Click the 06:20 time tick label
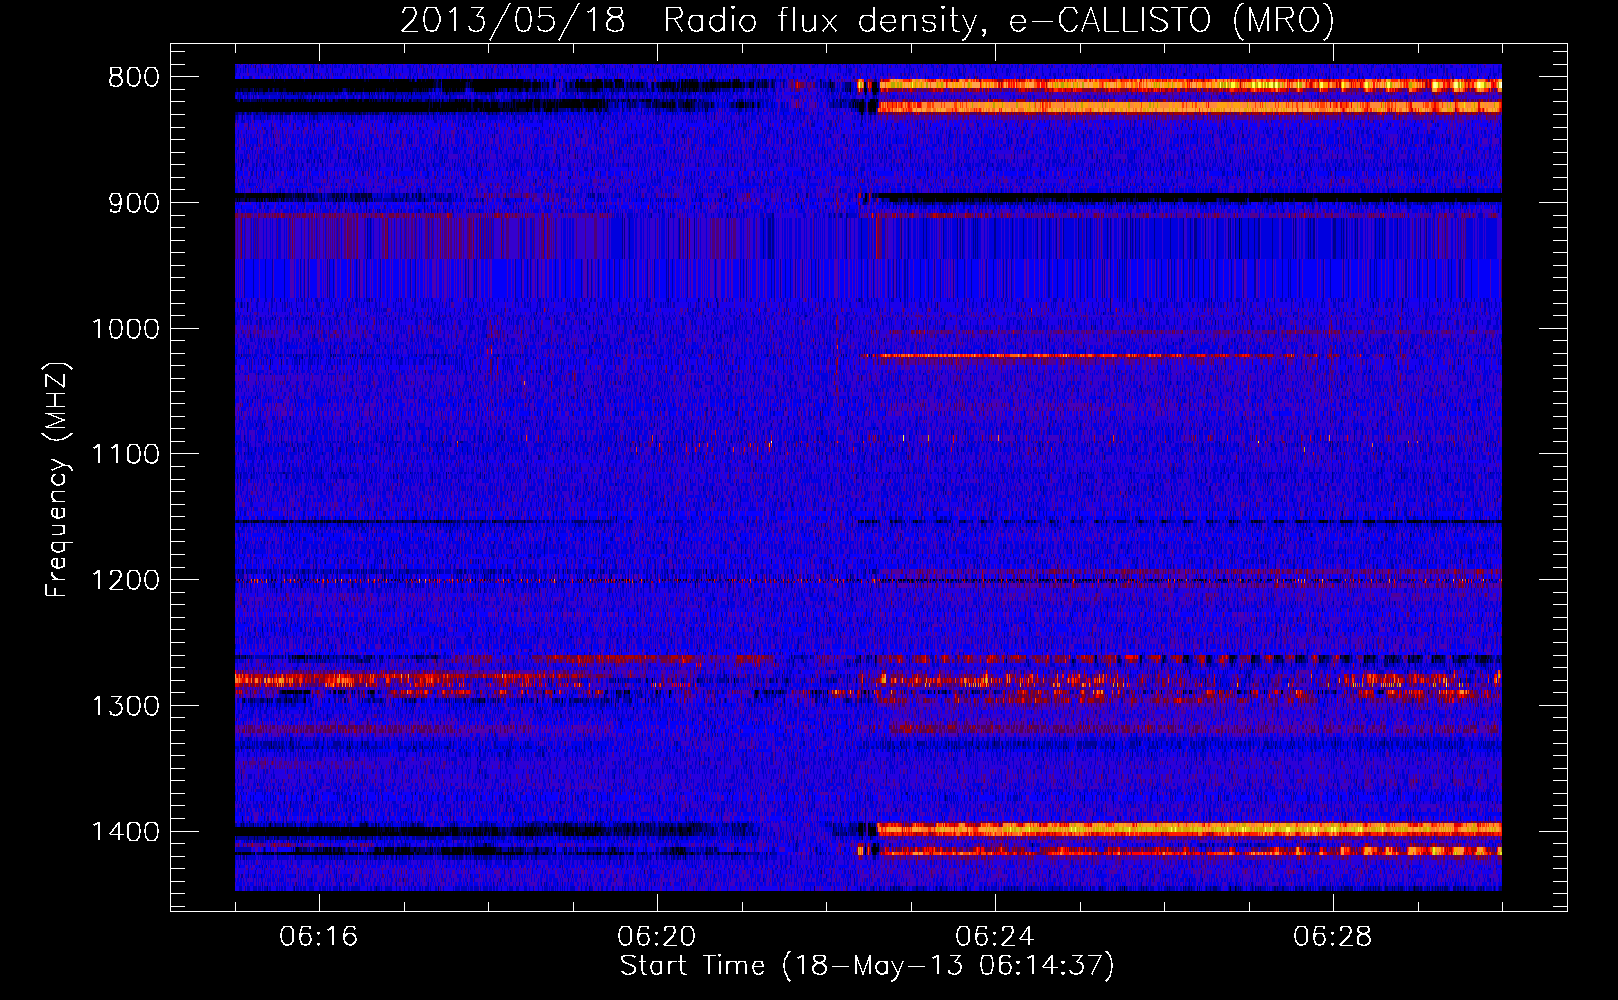The width and height of the screenshot is (1618, 1000). pyautogui.click(x=657, y=937)
